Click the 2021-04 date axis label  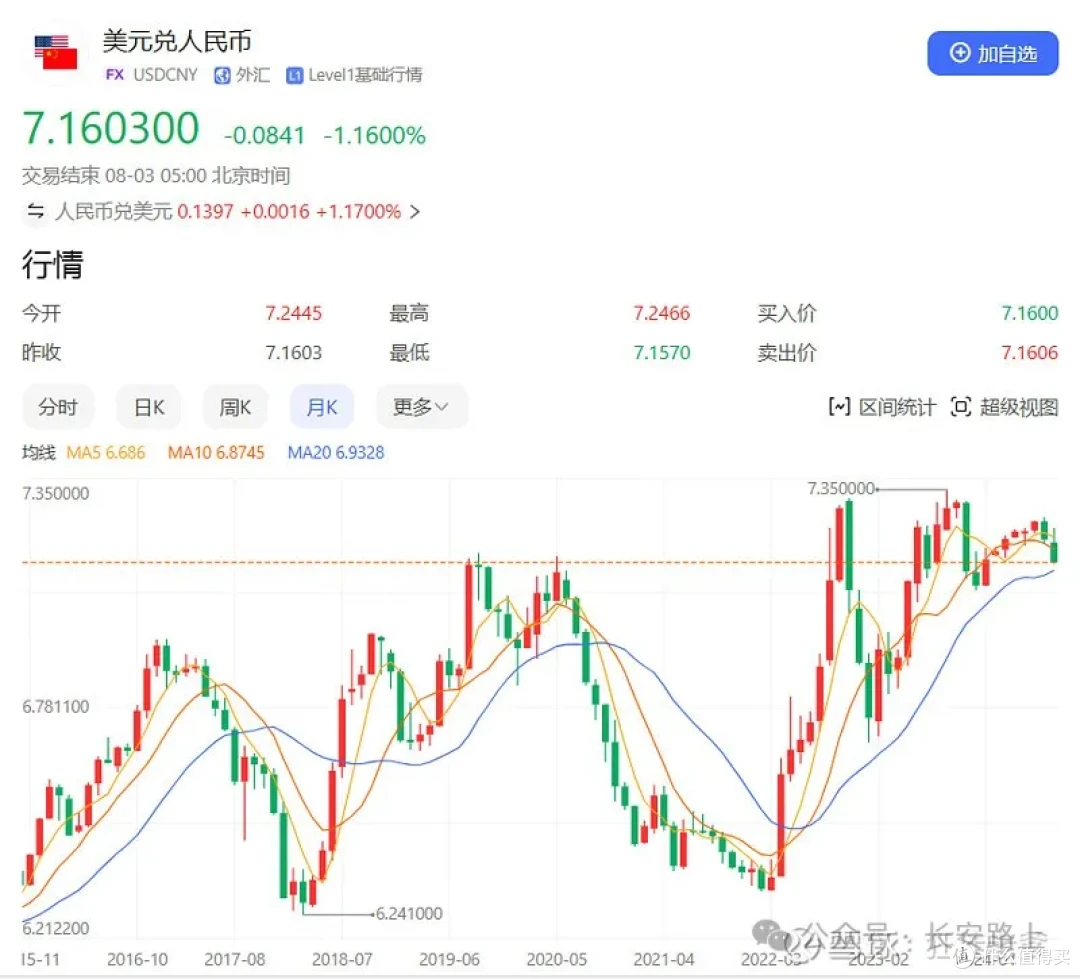click(664, 959)
